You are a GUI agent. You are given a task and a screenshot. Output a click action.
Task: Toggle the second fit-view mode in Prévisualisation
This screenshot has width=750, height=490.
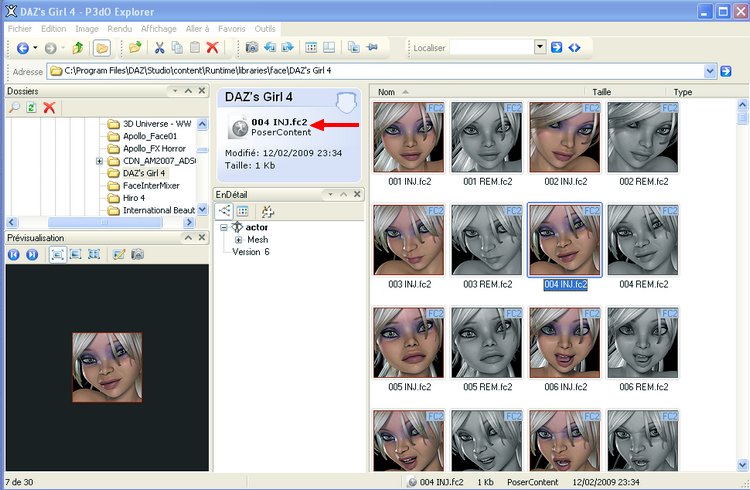point(76,255)
